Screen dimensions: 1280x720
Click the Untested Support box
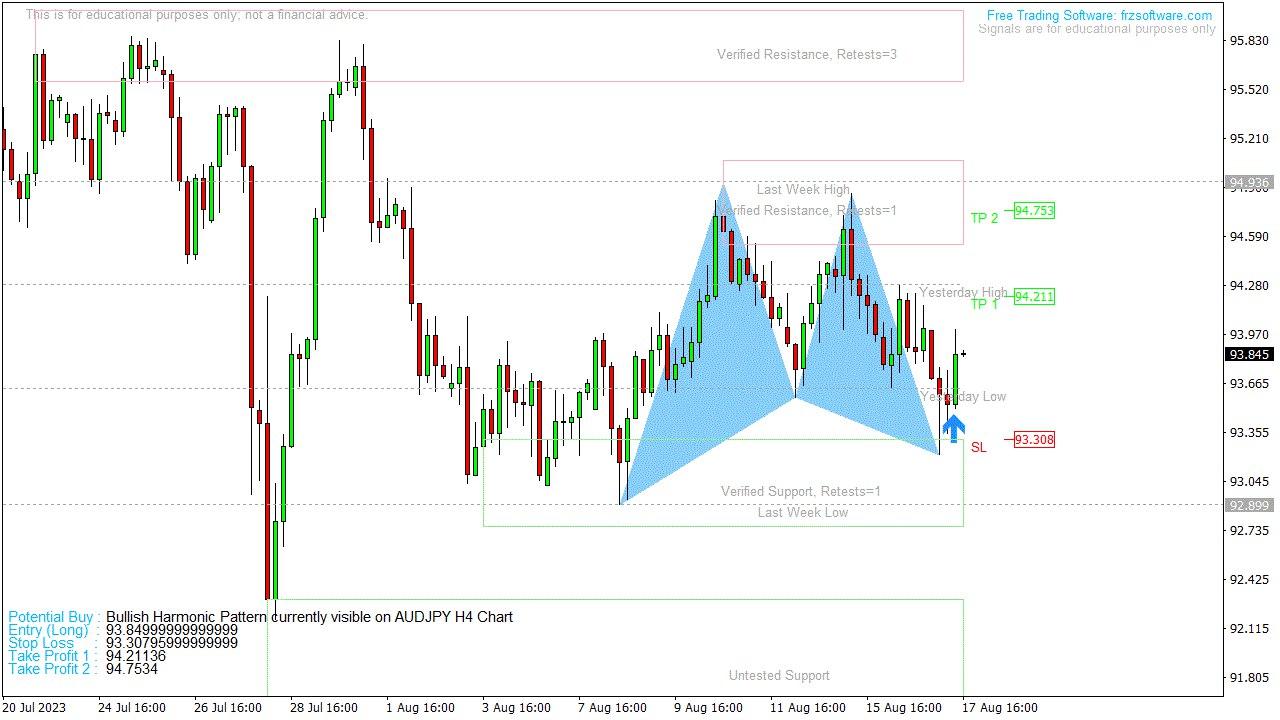point(779,675)
